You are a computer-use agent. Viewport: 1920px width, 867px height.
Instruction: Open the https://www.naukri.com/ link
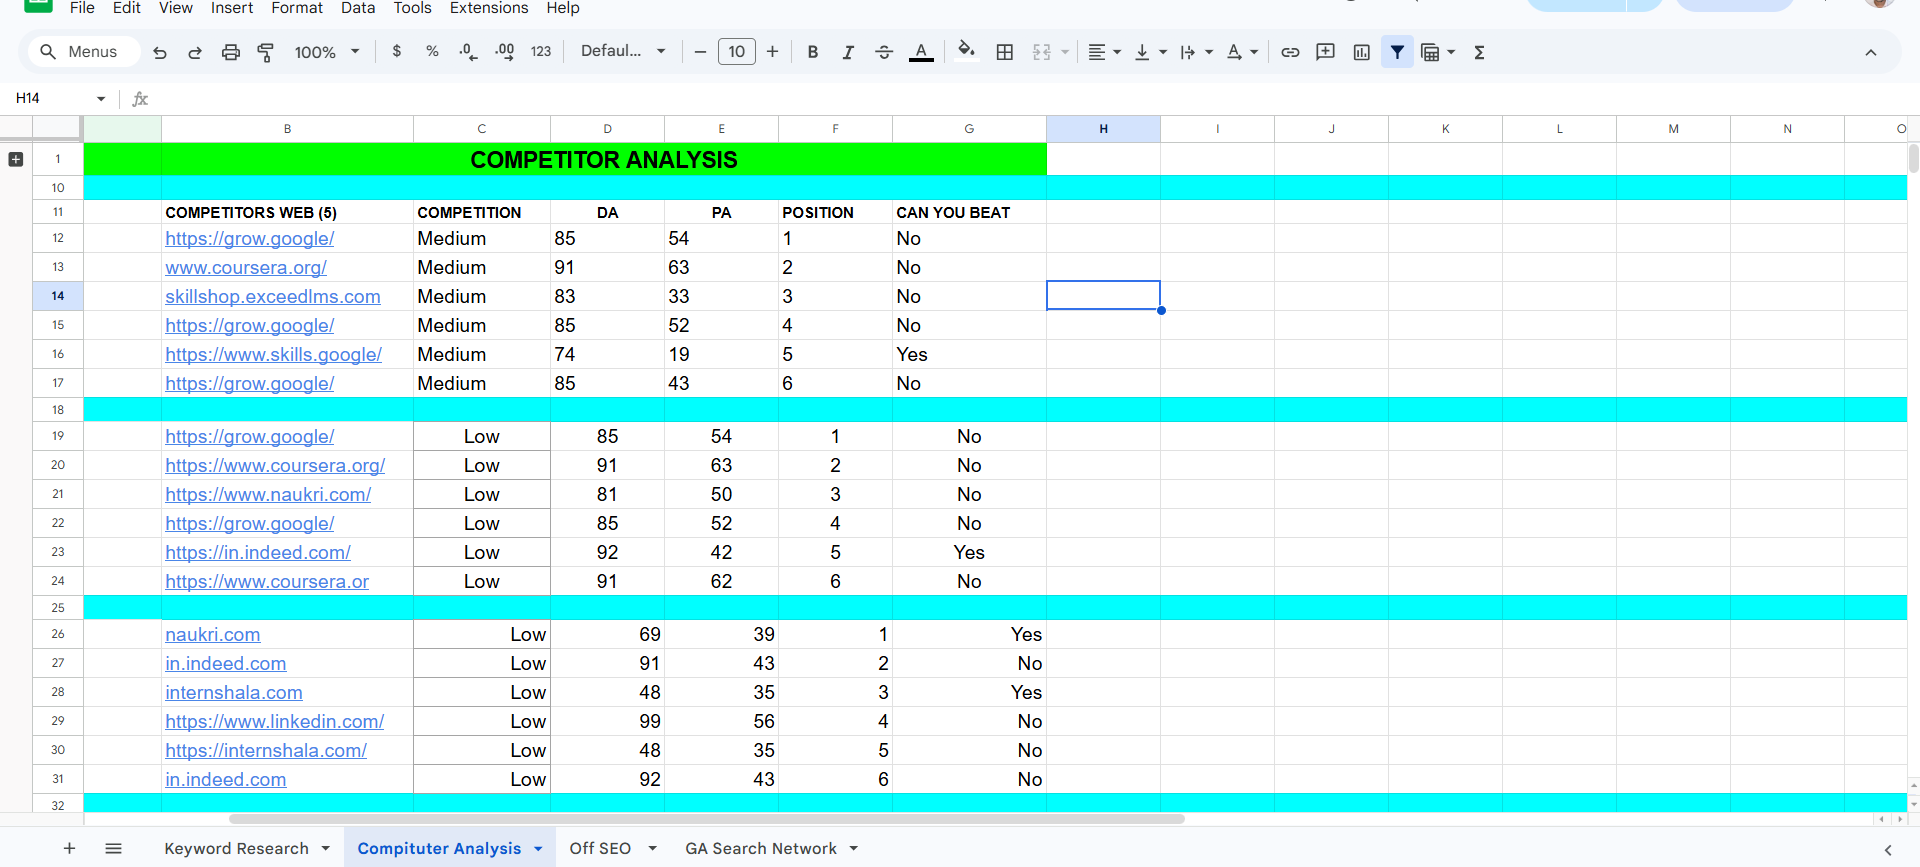pyautogui.click(x=268, y=494)
